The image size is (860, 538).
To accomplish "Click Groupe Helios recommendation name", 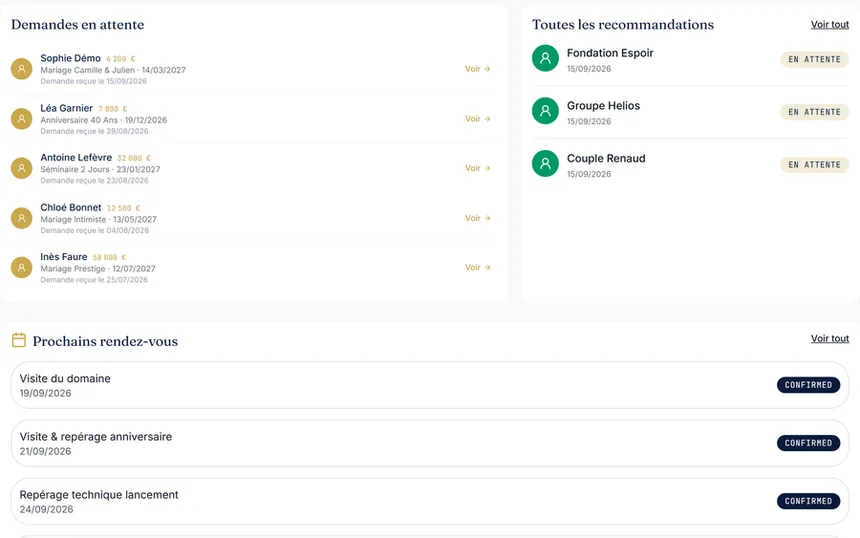I will tap(603, 106).
